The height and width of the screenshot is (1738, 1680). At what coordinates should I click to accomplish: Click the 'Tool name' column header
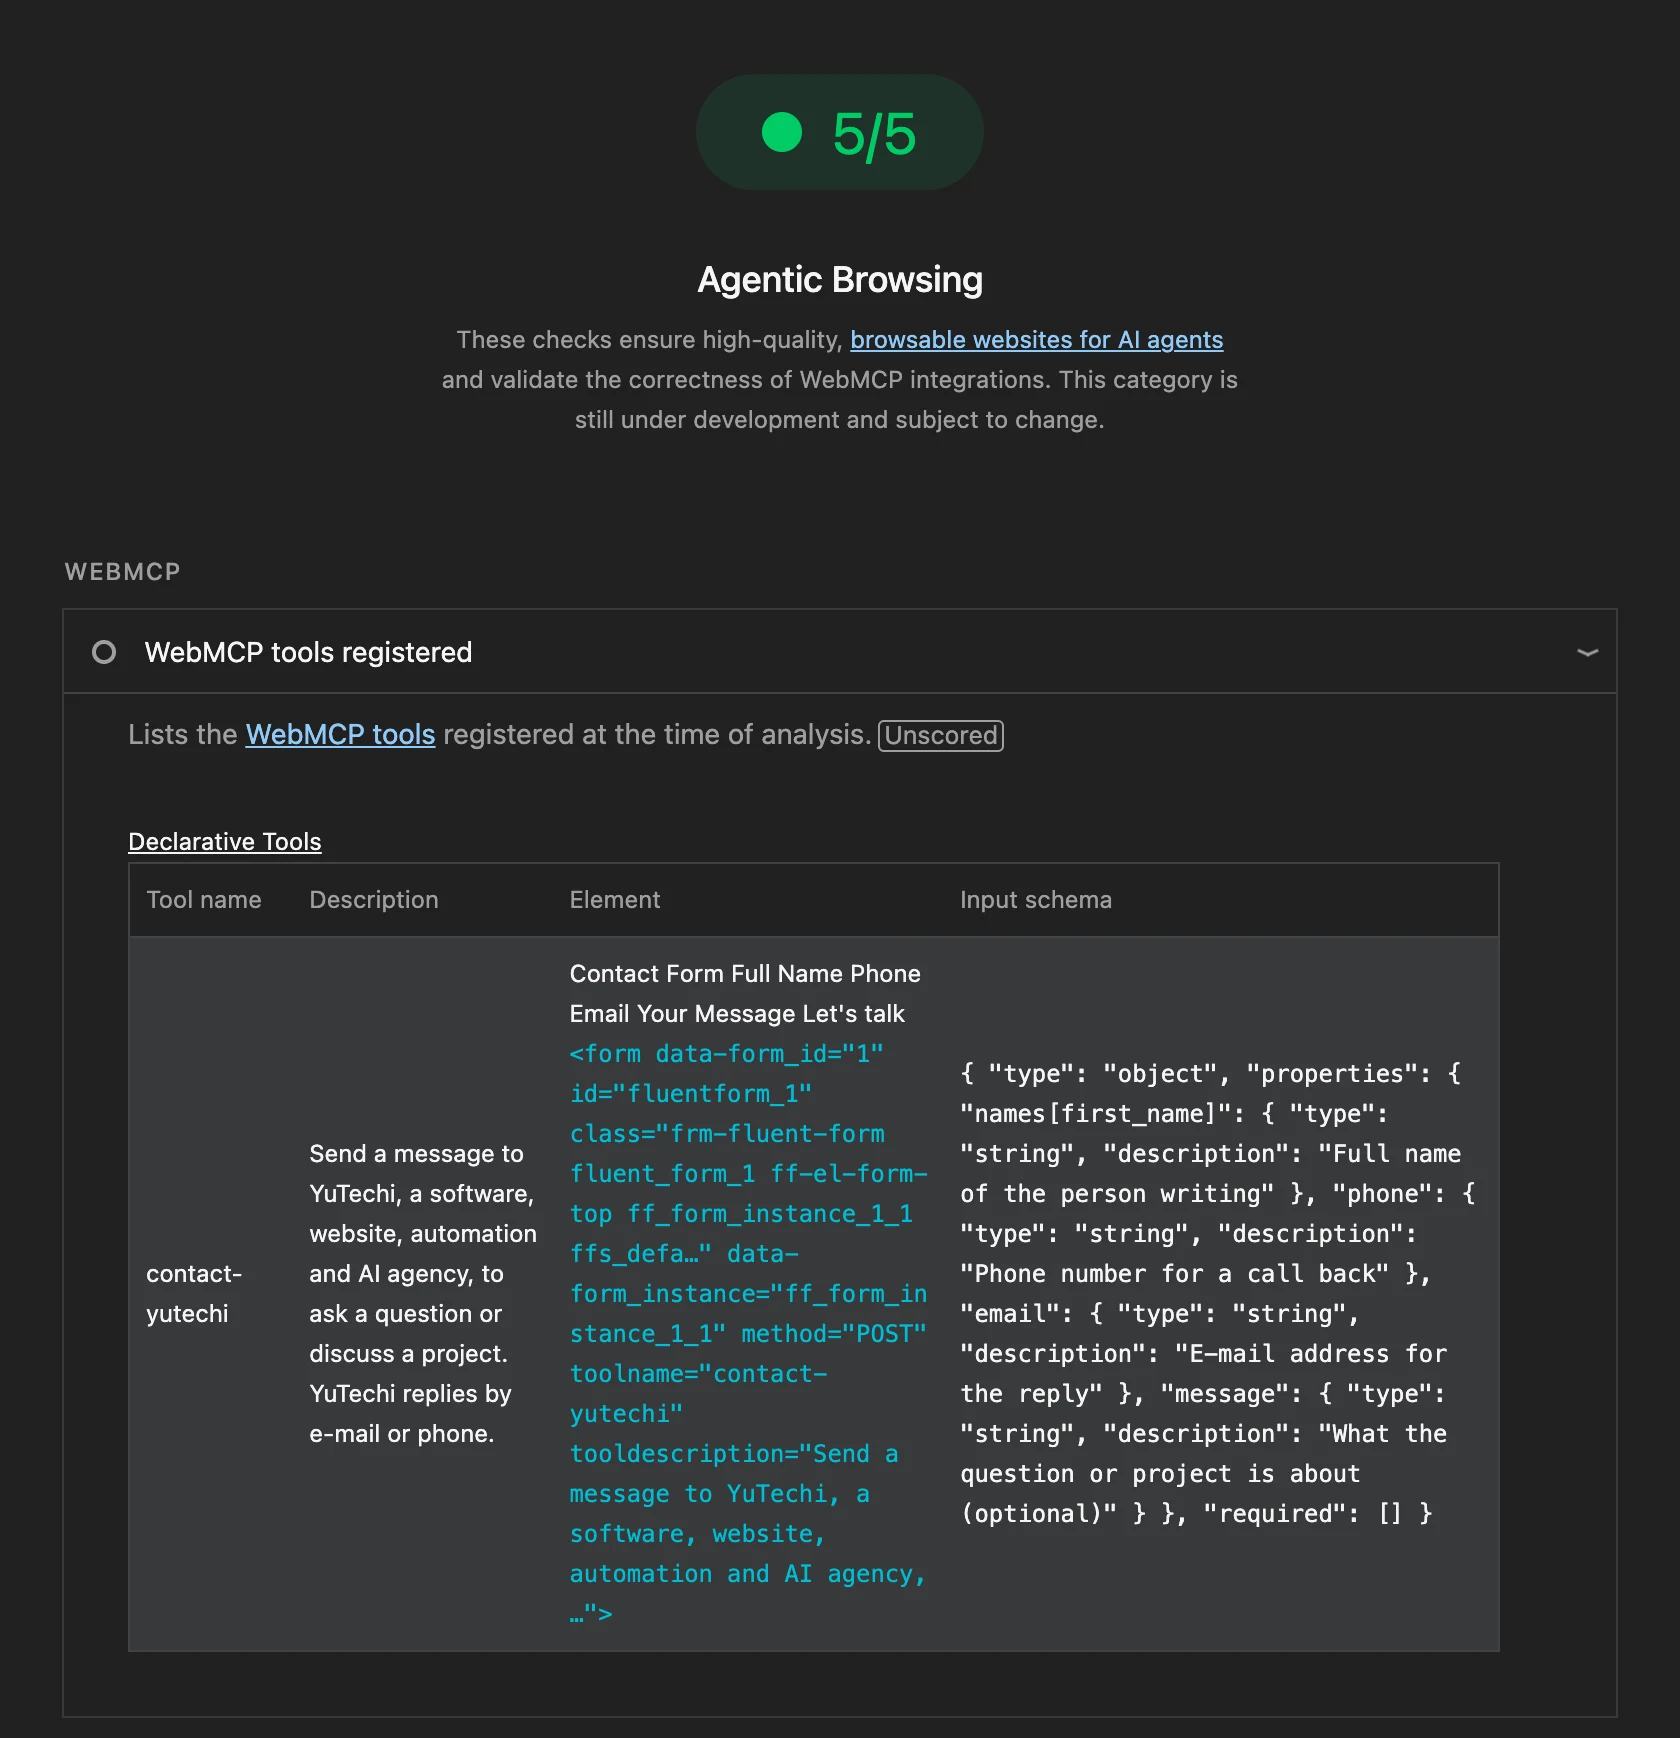204,899
